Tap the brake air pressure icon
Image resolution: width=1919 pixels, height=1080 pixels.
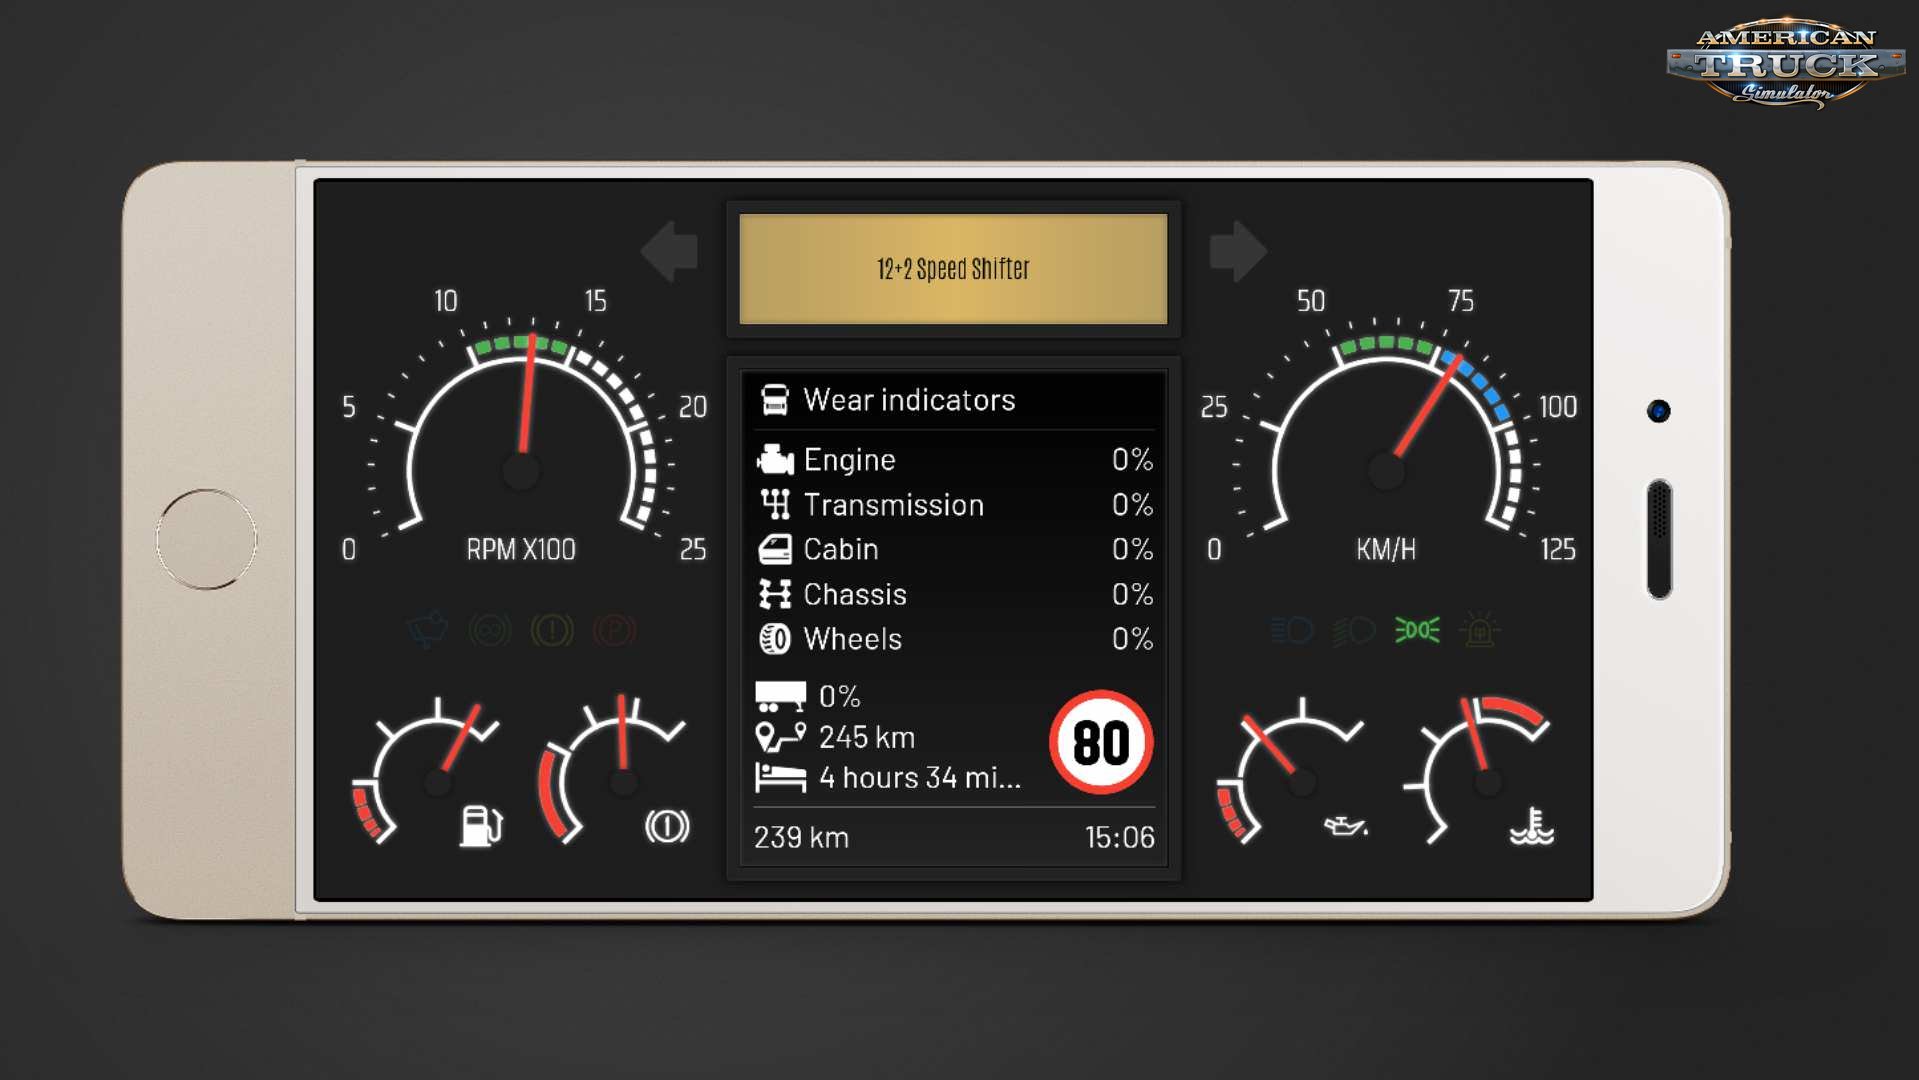(667, 826)
